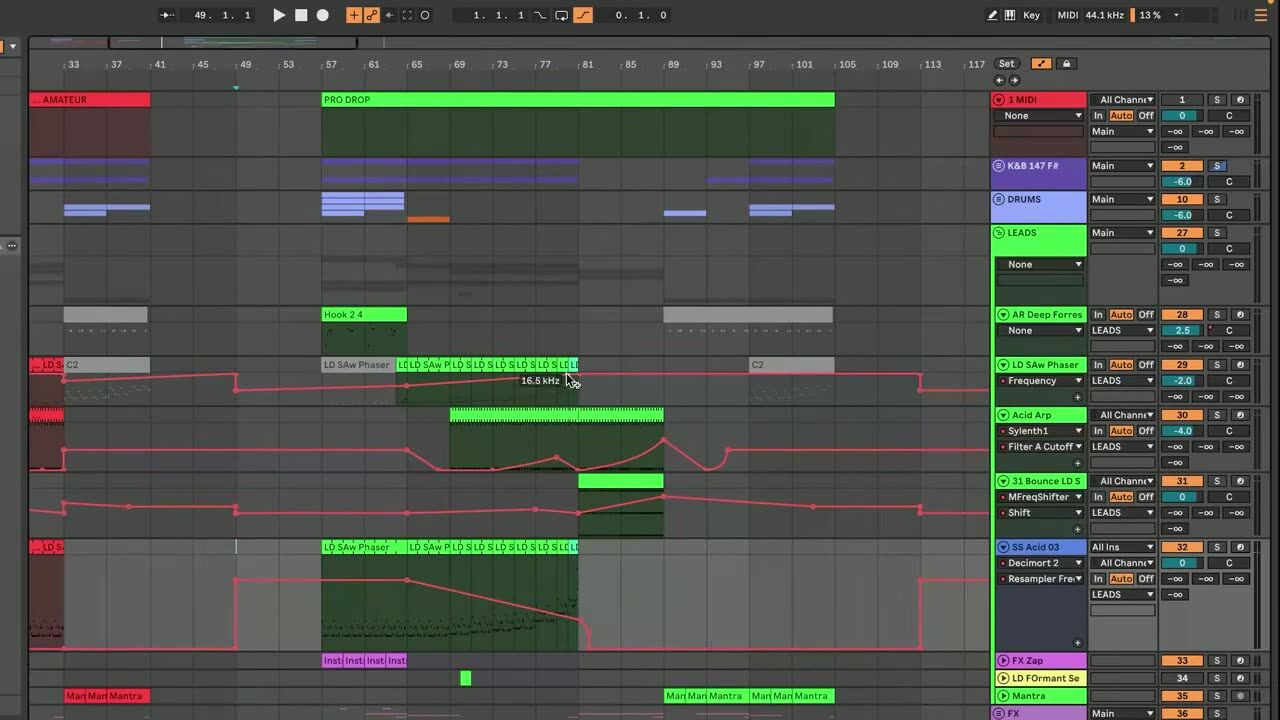Open the Filter A Cutoff parameter dropdown

point(1040,447)
